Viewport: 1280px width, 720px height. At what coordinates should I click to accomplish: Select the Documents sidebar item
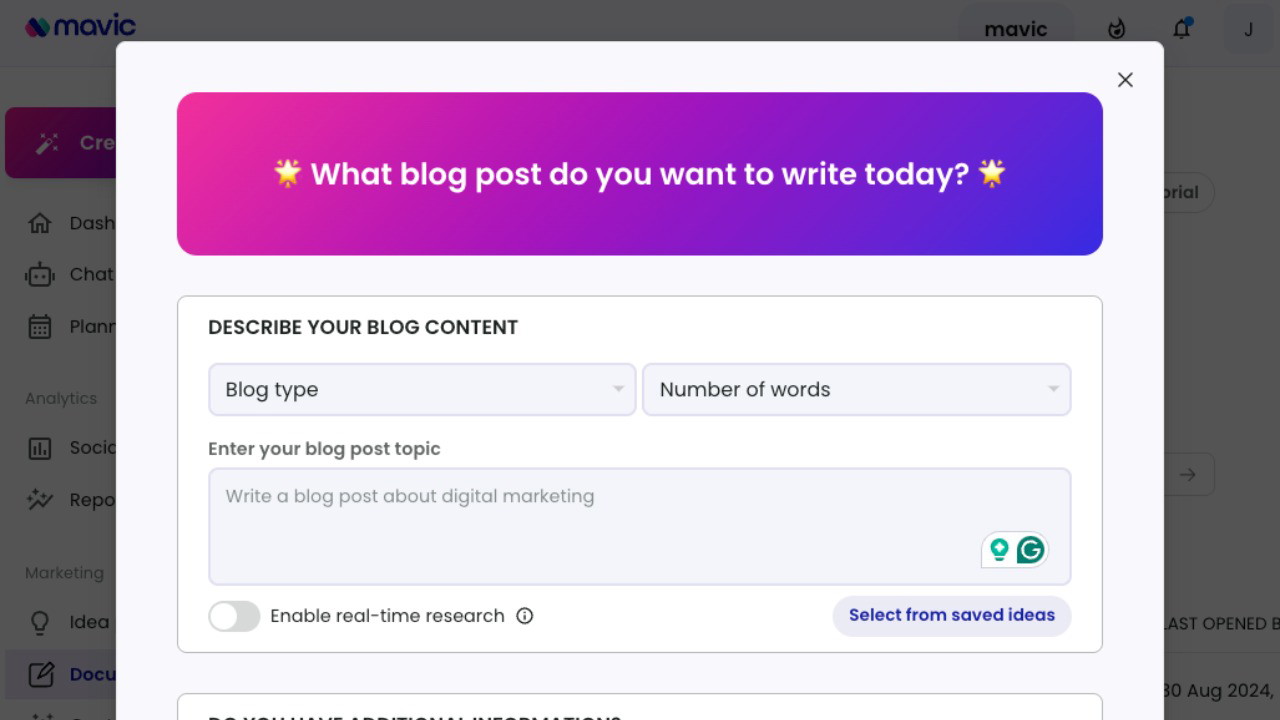coord(60,675)
